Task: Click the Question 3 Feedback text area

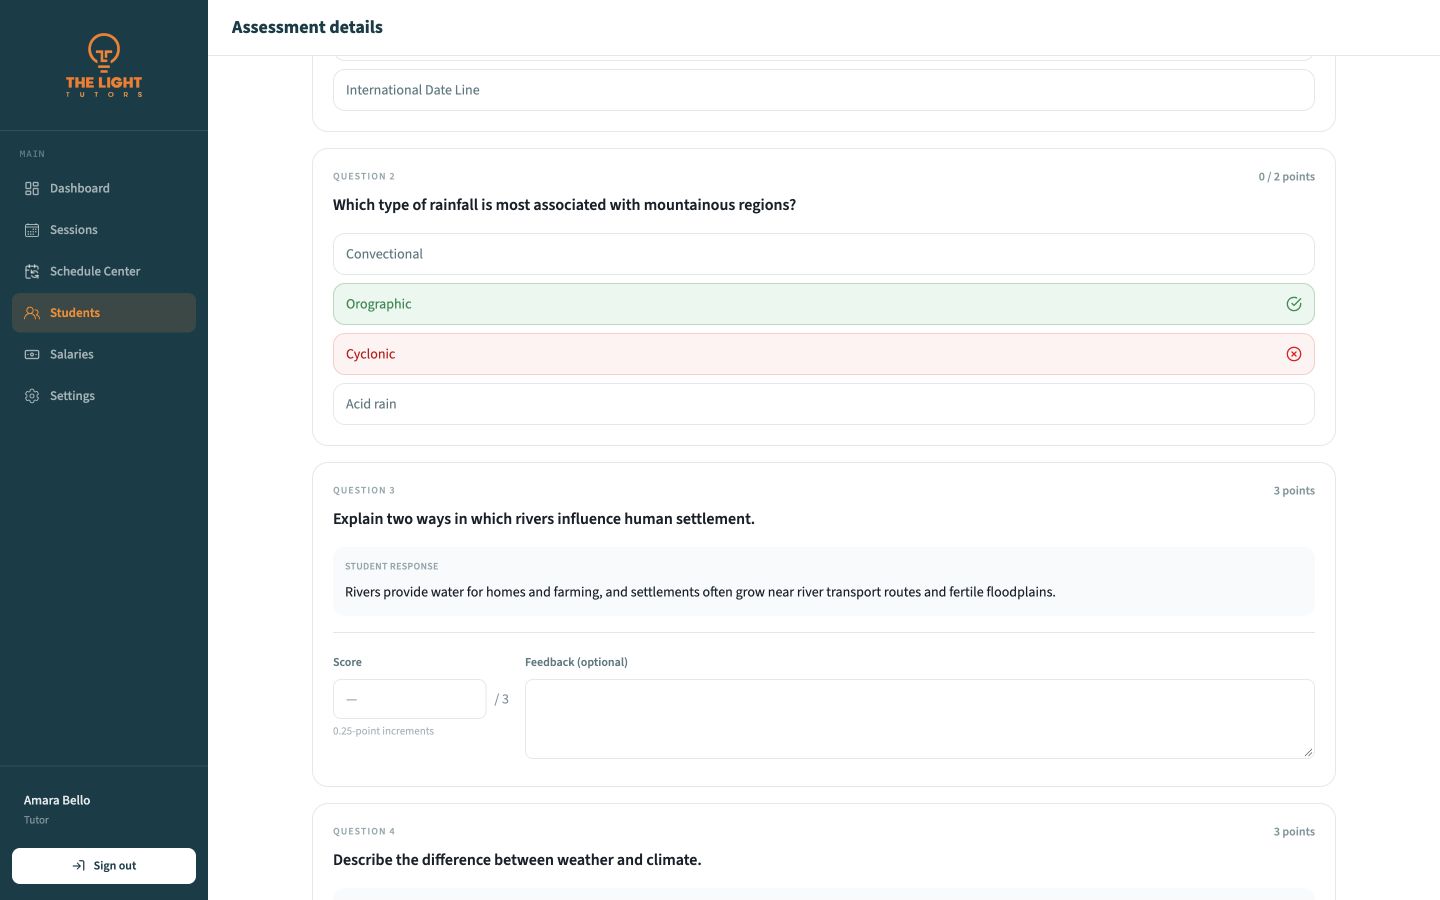Action: (920, 719)
